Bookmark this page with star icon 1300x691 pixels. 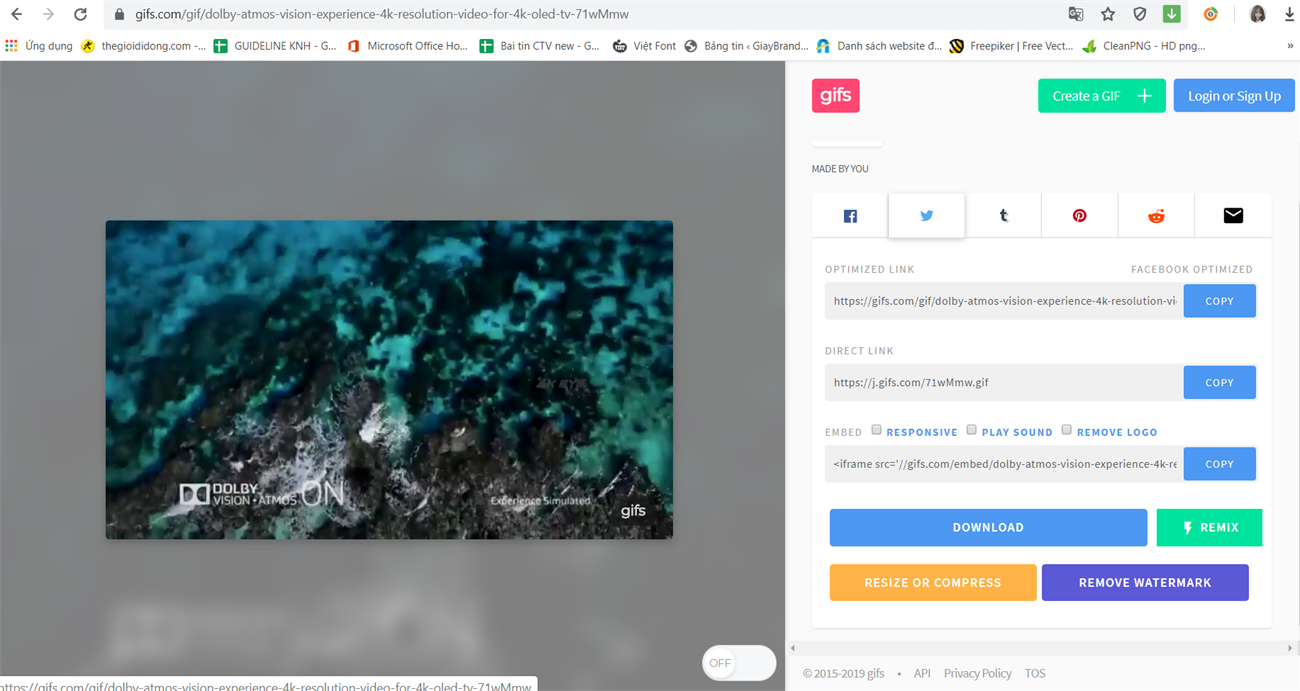tap(1108, 14)
